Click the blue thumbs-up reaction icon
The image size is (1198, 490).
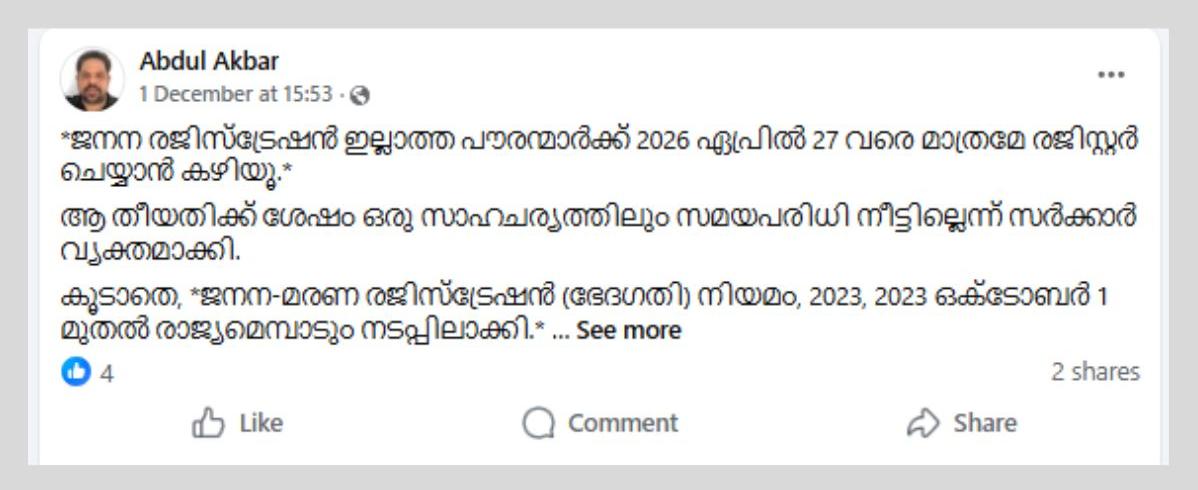76,373
